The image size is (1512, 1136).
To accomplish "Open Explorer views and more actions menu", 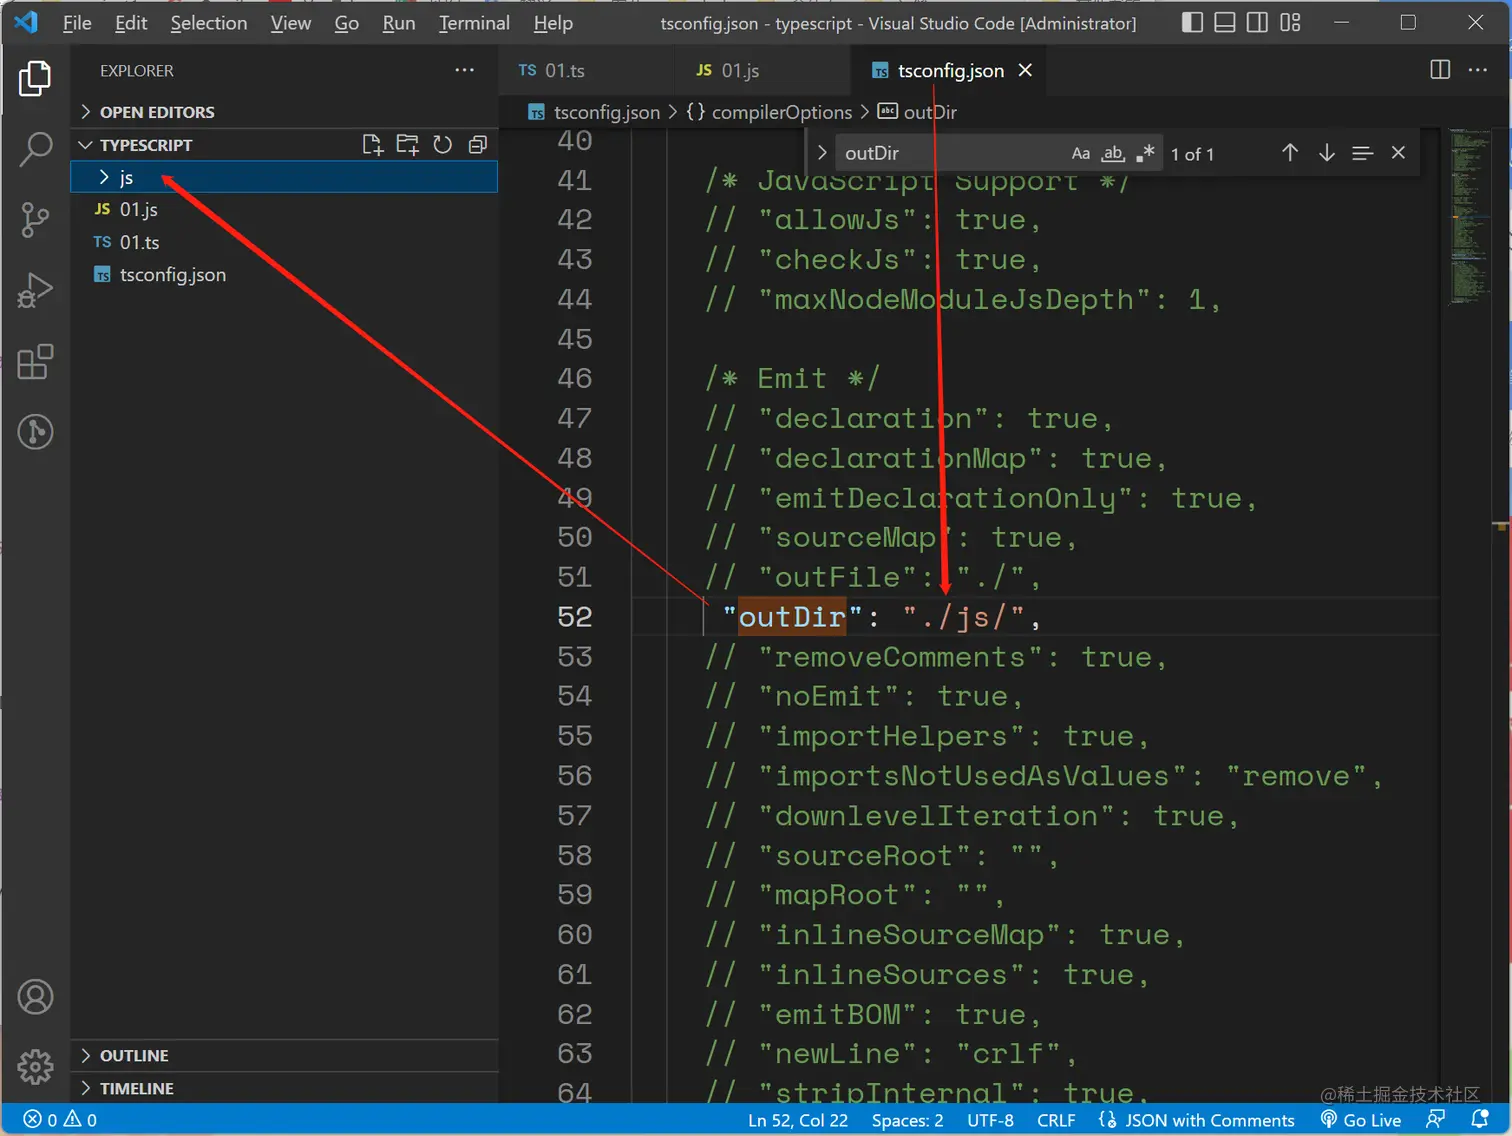I will pos(464,70).
